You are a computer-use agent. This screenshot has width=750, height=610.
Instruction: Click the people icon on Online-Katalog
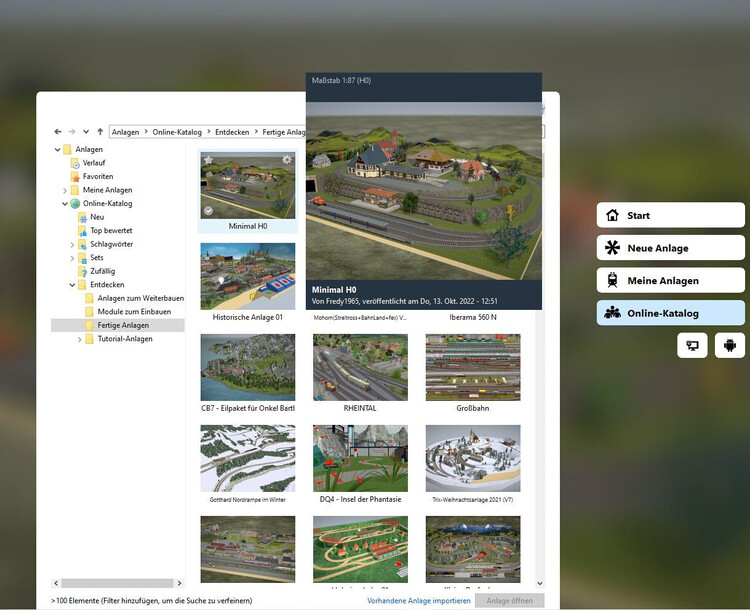coord(612,313)
